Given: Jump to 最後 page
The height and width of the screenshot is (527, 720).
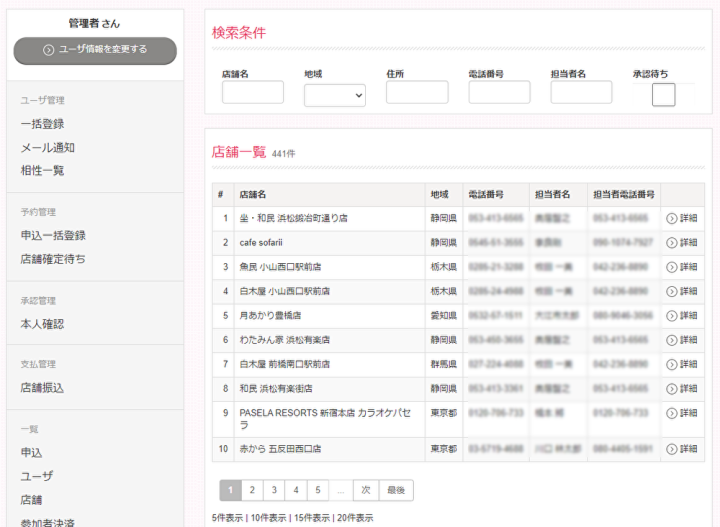Looking at the screenshot, I should pos(396,490).
